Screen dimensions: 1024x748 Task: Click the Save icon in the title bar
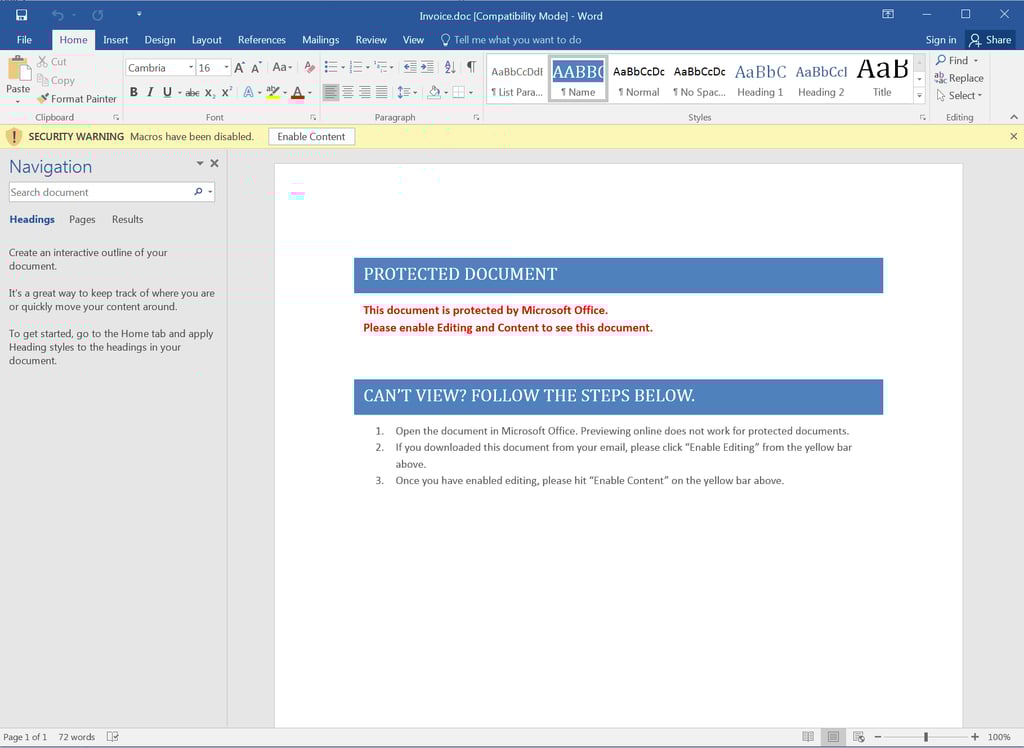(x=21, y=15)
